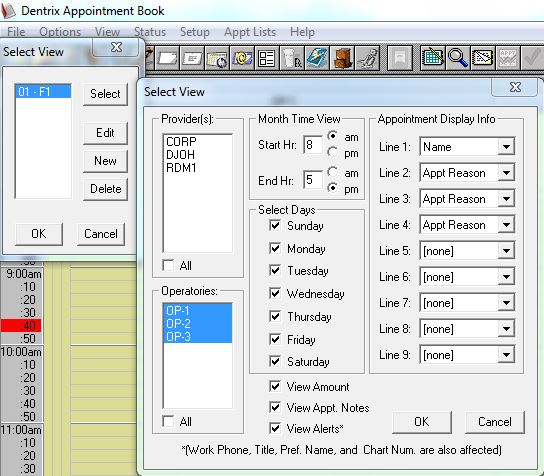The width and height of the screenshot is (544, 476).
Task: Select the pm radio for Start Hr
Action: (332, 152)
